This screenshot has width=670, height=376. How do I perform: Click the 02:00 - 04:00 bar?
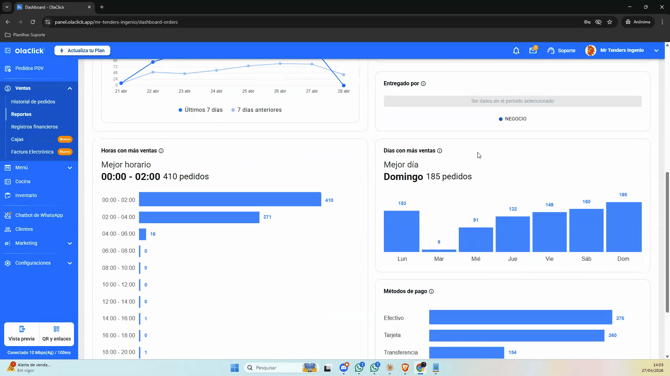coord(199,217)
